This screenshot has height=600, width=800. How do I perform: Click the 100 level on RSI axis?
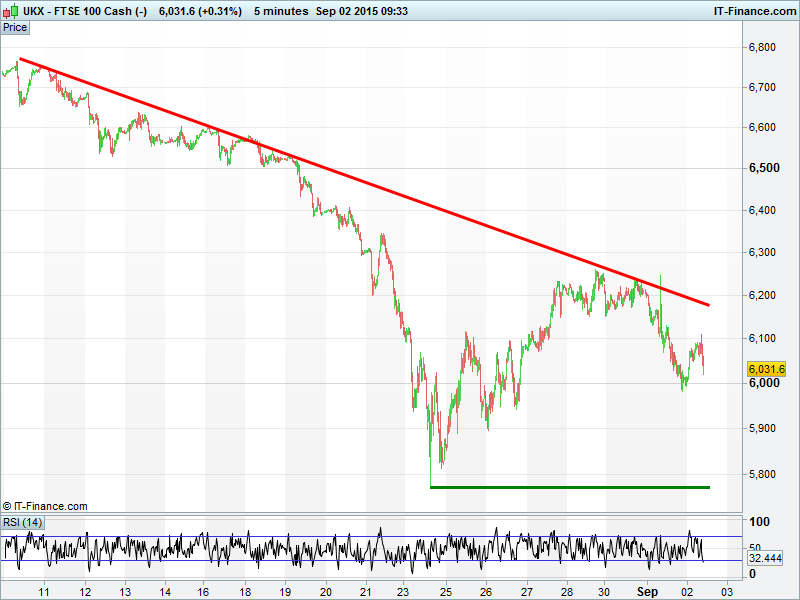point(759,522)
